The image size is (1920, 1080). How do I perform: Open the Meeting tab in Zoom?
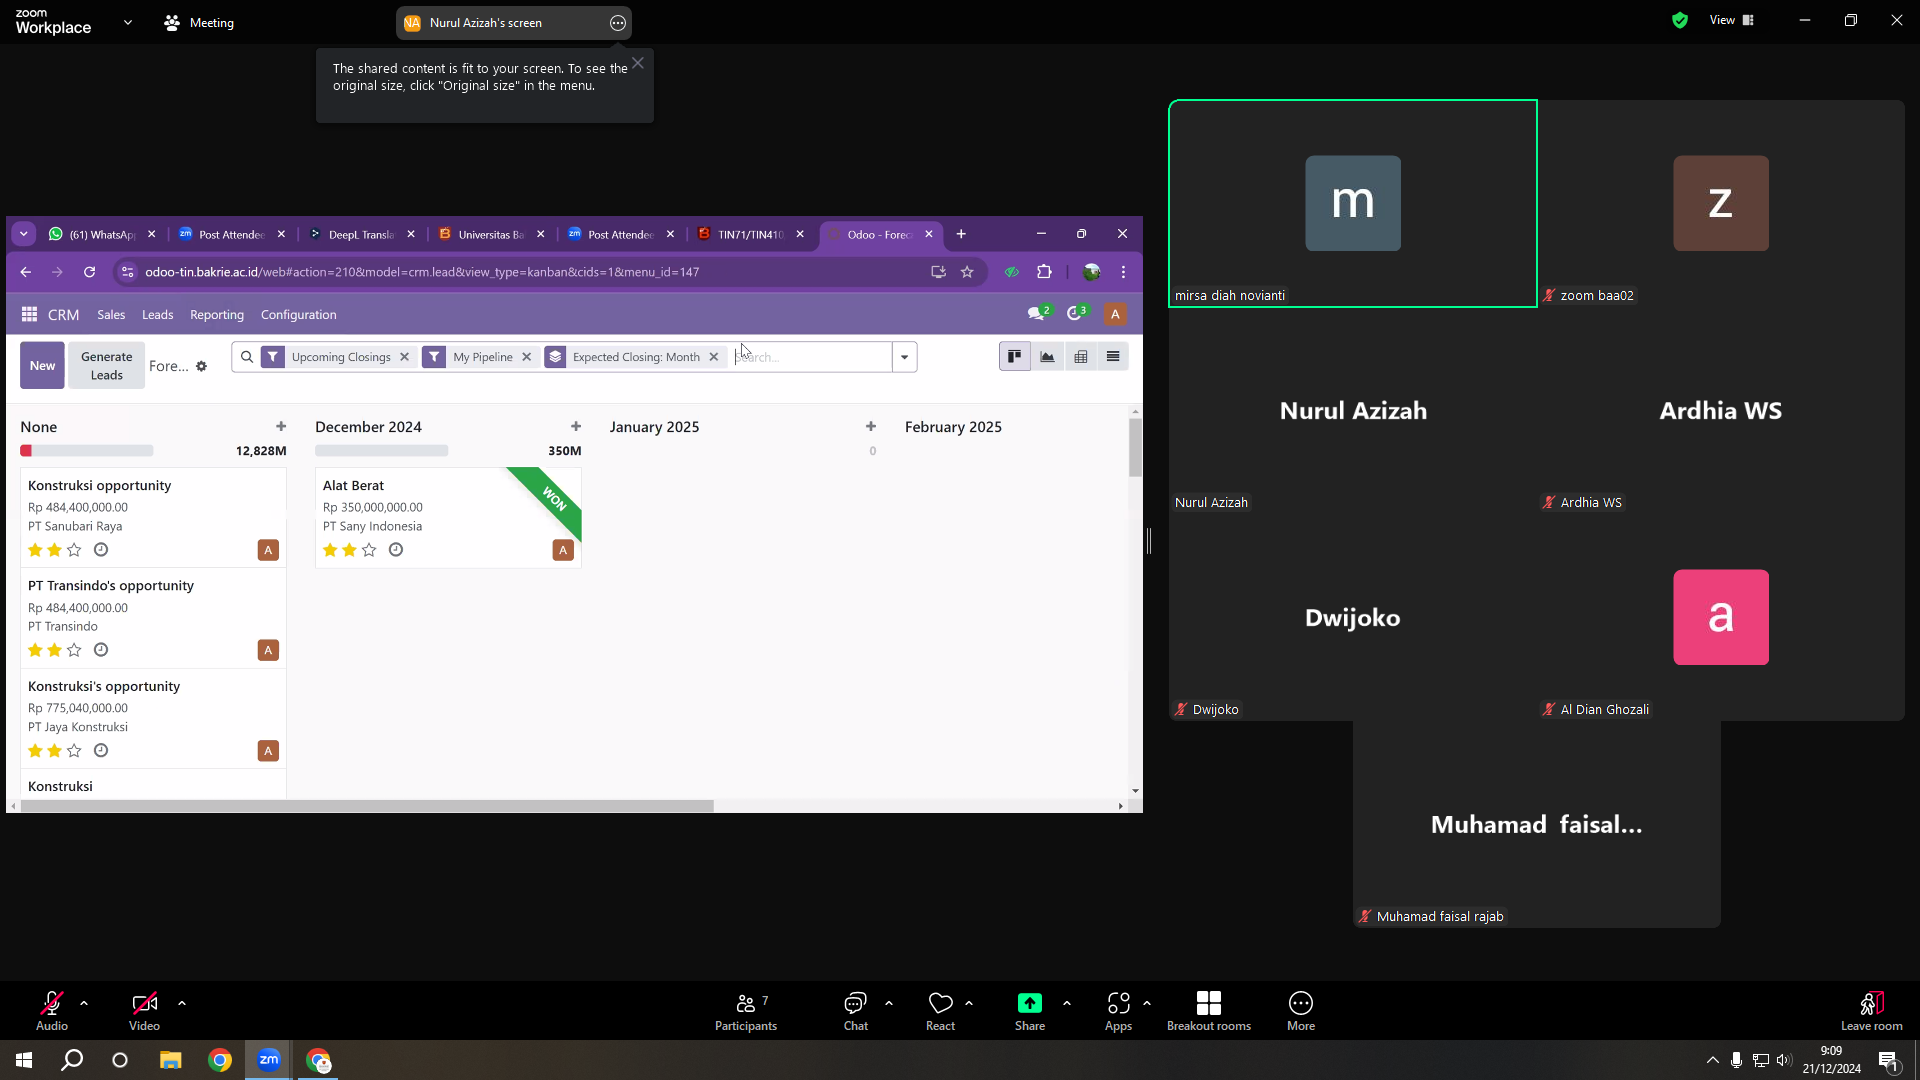click(199, 22)
